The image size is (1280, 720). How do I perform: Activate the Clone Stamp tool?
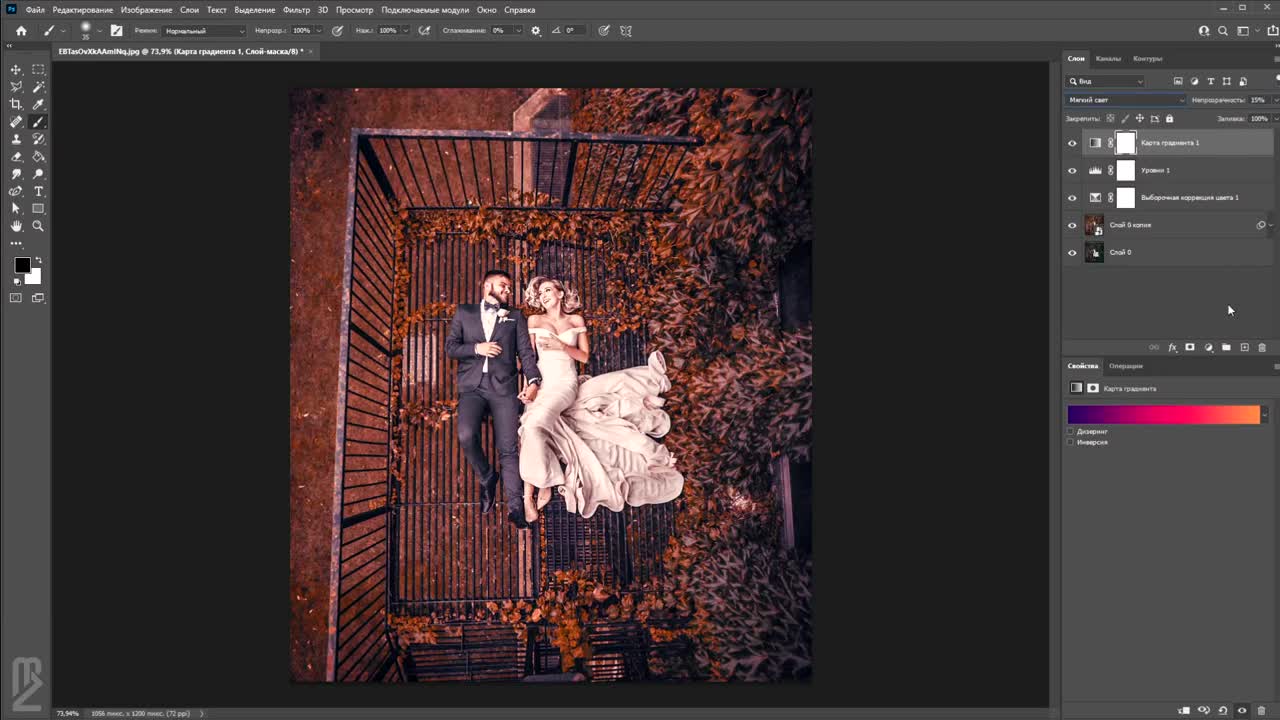[x=16, y=139]
